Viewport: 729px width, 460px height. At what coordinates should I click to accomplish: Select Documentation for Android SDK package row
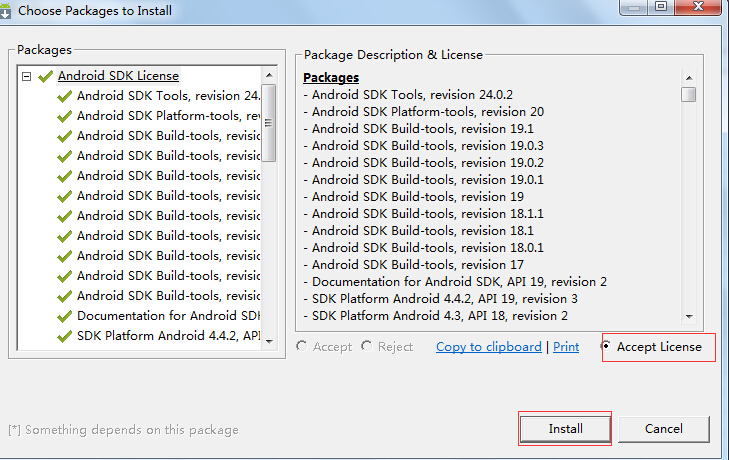pos(168,316)
